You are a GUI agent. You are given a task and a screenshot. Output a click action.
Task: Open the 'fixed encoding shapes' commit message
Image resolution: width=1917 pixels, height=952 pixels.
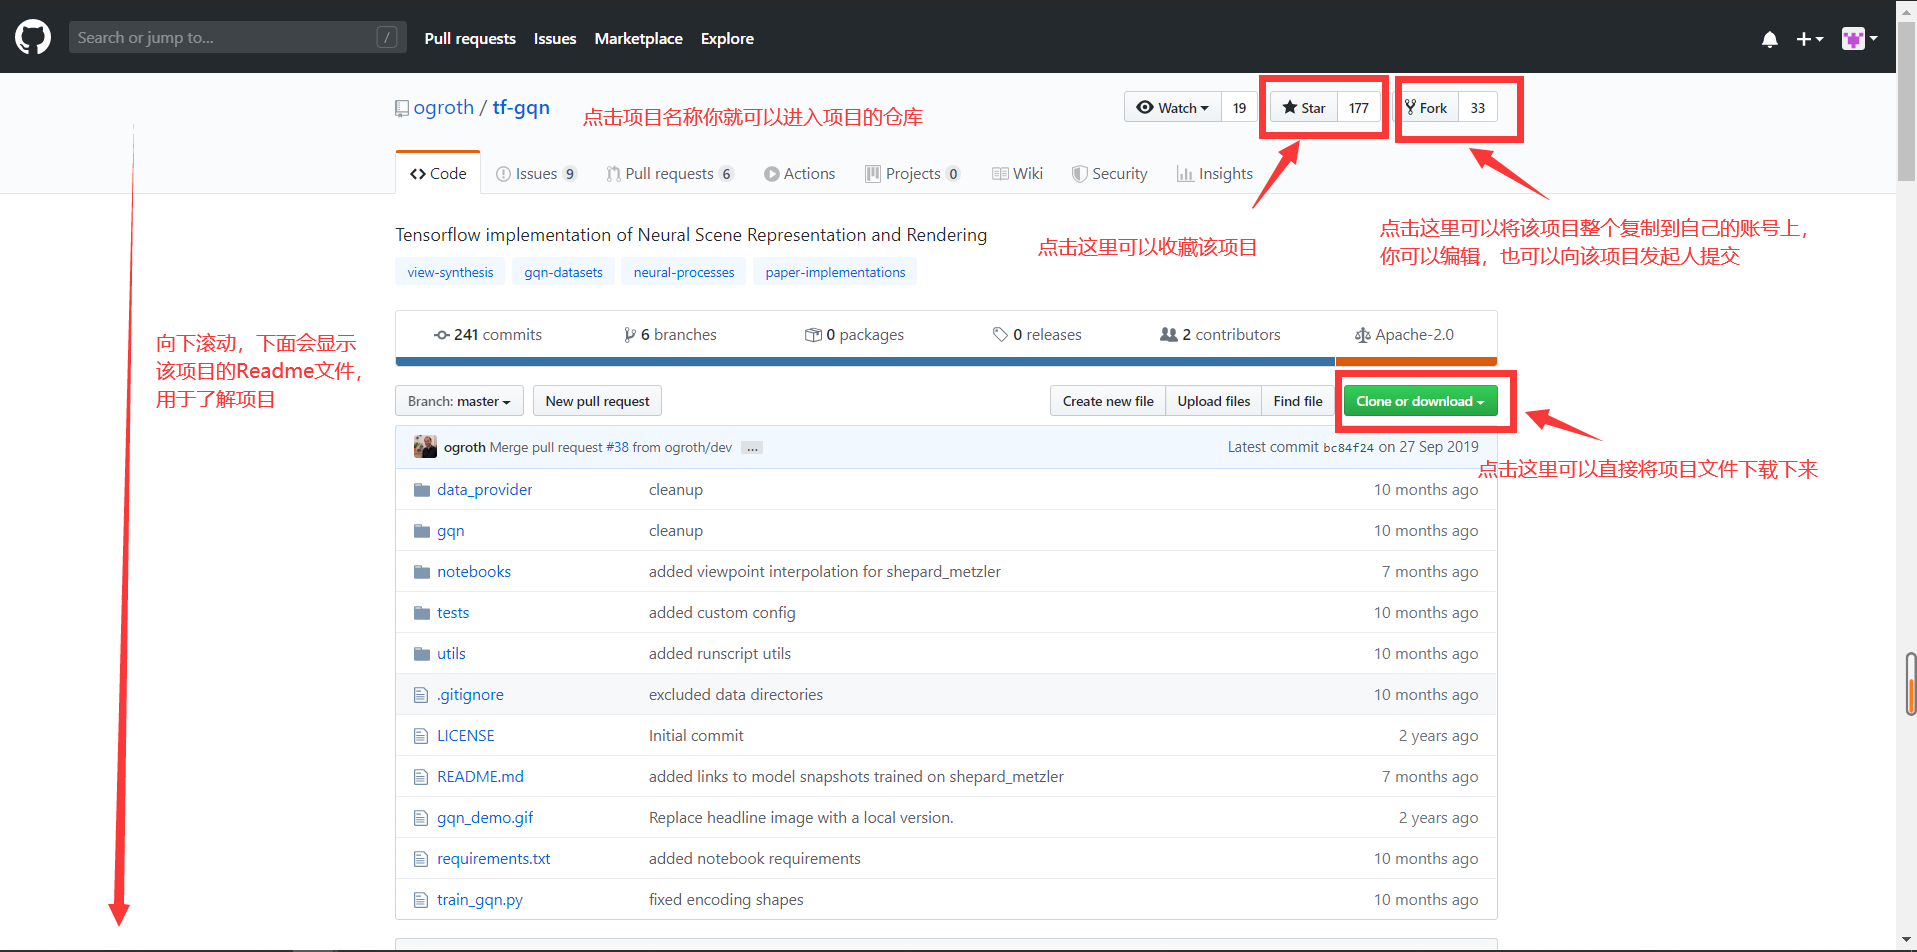pyautogui.click(x=726, y=899)
